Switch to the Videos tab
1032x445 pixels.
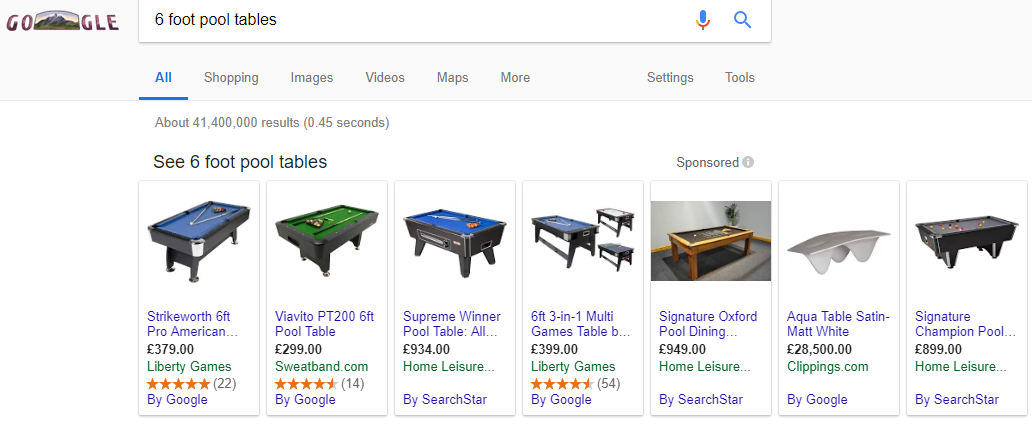point(385,78)
